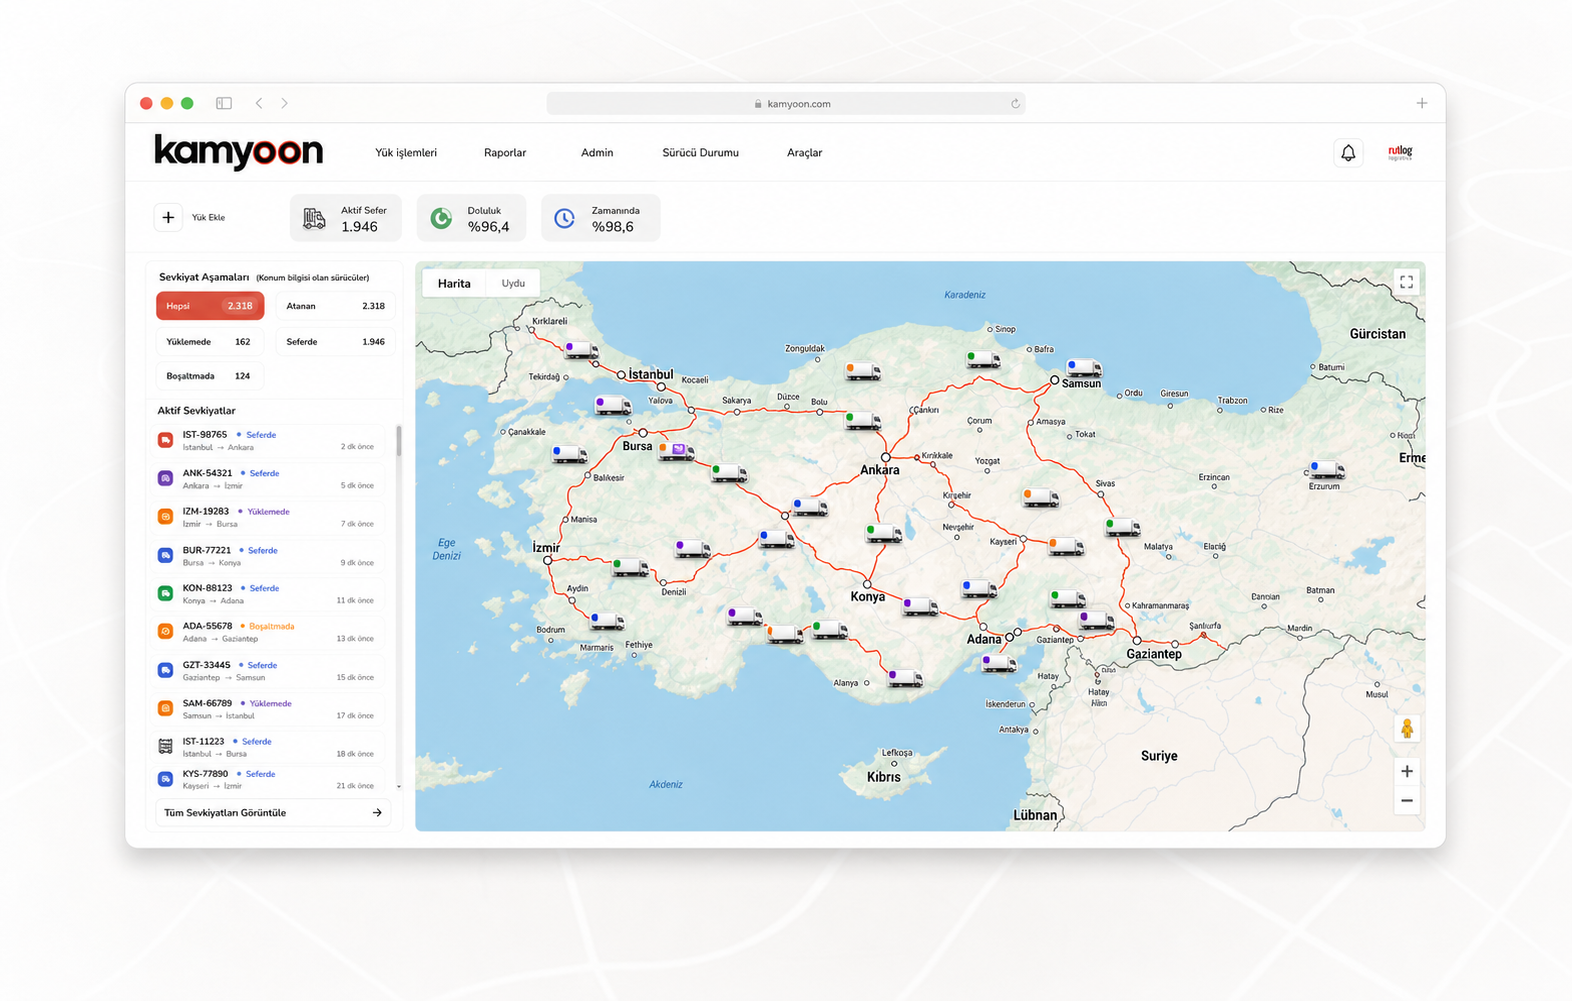
Task: Go forward in browser history
Action: (285, 103)
